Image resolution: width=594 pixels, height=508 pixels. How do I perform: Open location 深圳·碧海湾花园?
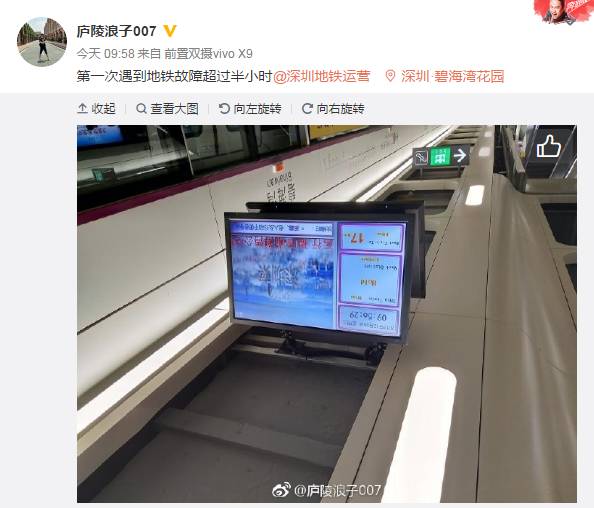click(453, 77)
